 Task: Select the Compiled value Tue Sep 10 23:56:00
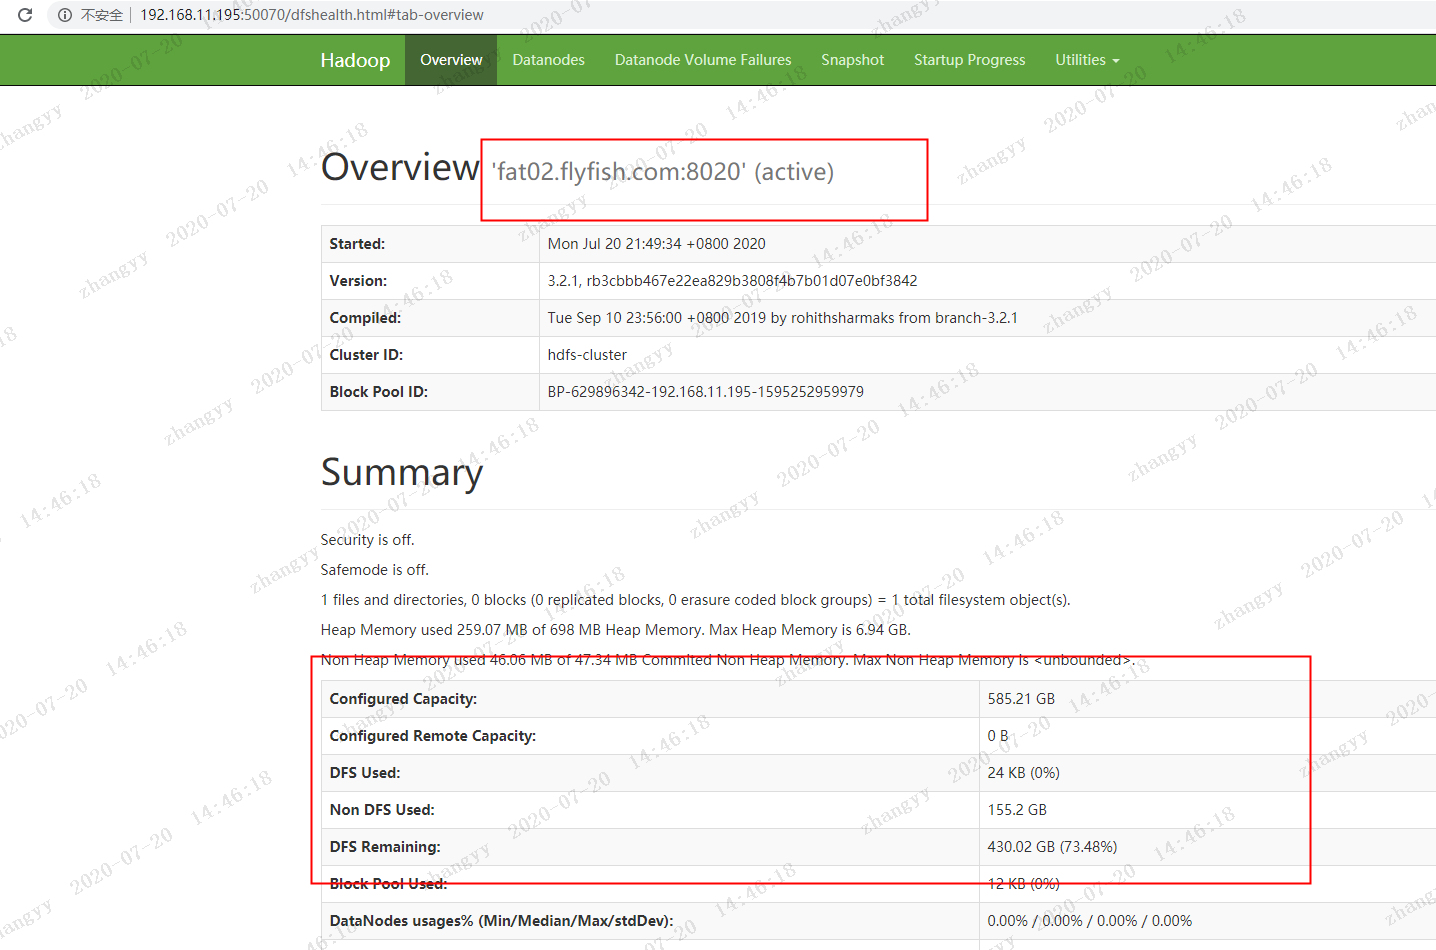tap(782, 318)
